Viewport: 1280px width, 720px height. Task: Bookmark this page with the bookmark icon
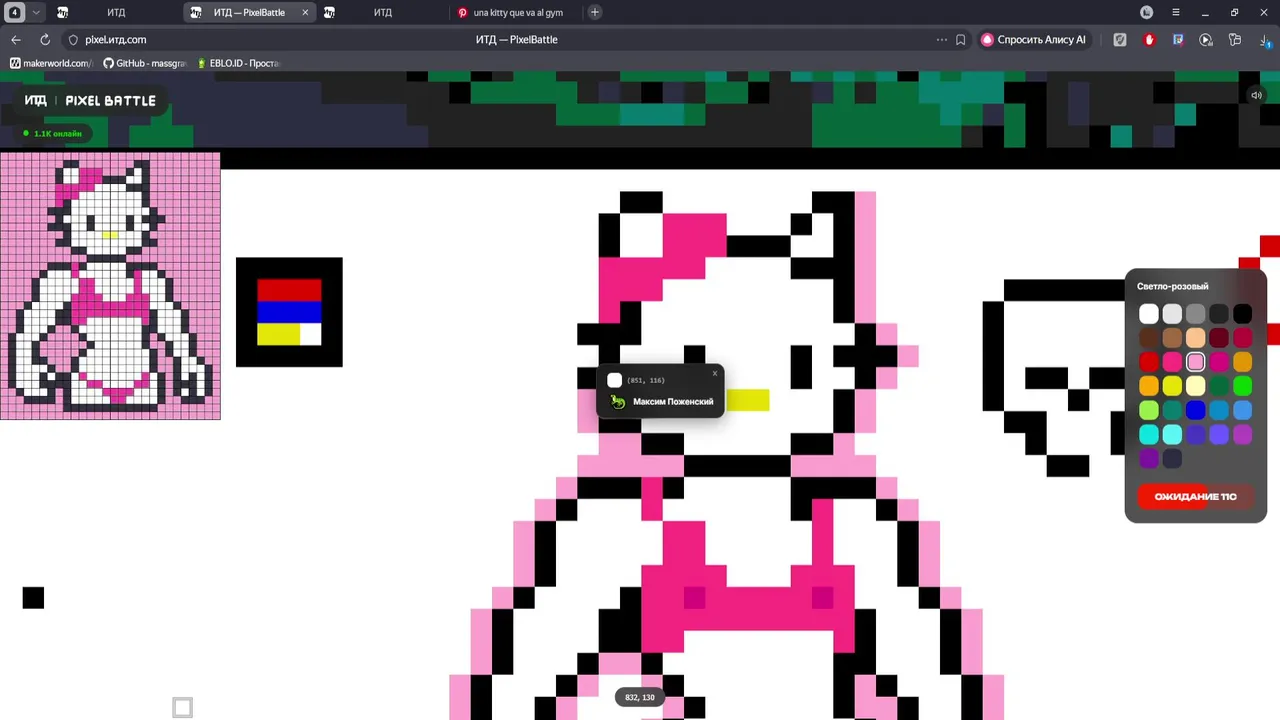(961, 40)
